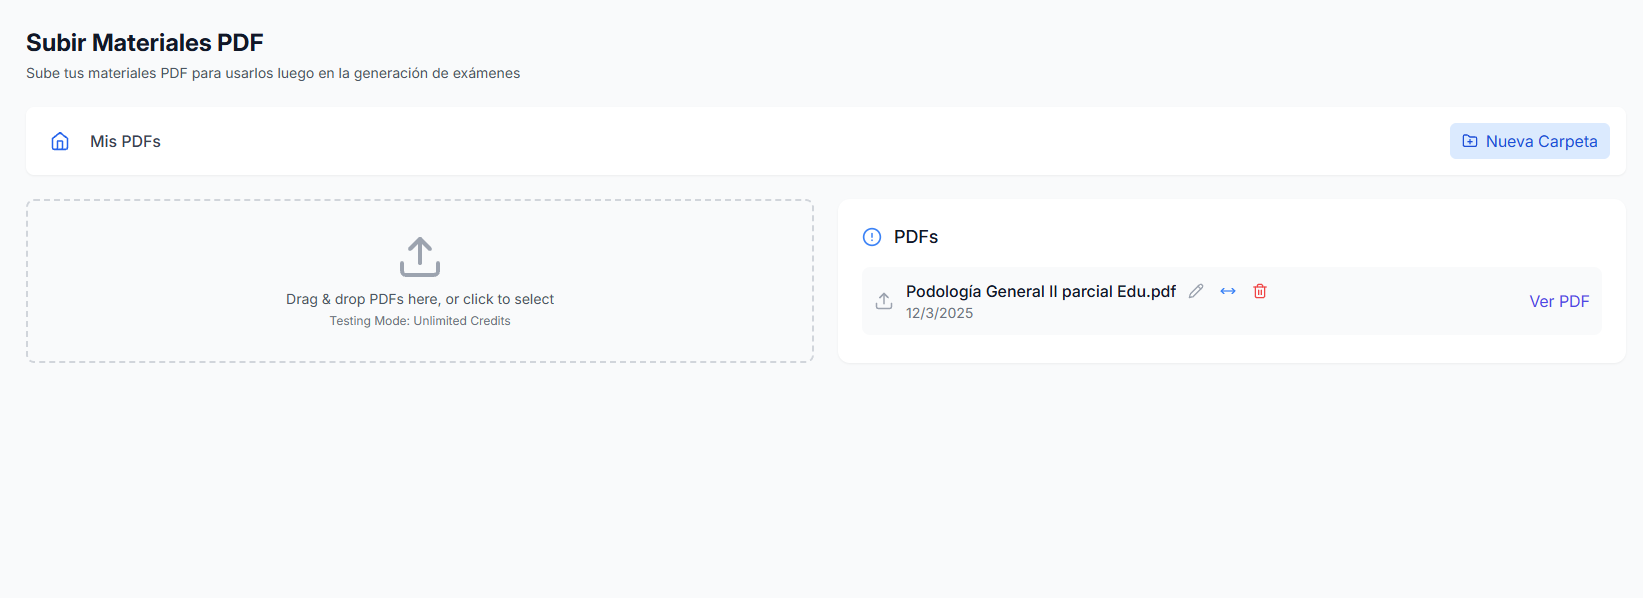The width and height of the screenshot is (1643, 598).
Task: Click the PDFs section heading
Action: [916, 236]
